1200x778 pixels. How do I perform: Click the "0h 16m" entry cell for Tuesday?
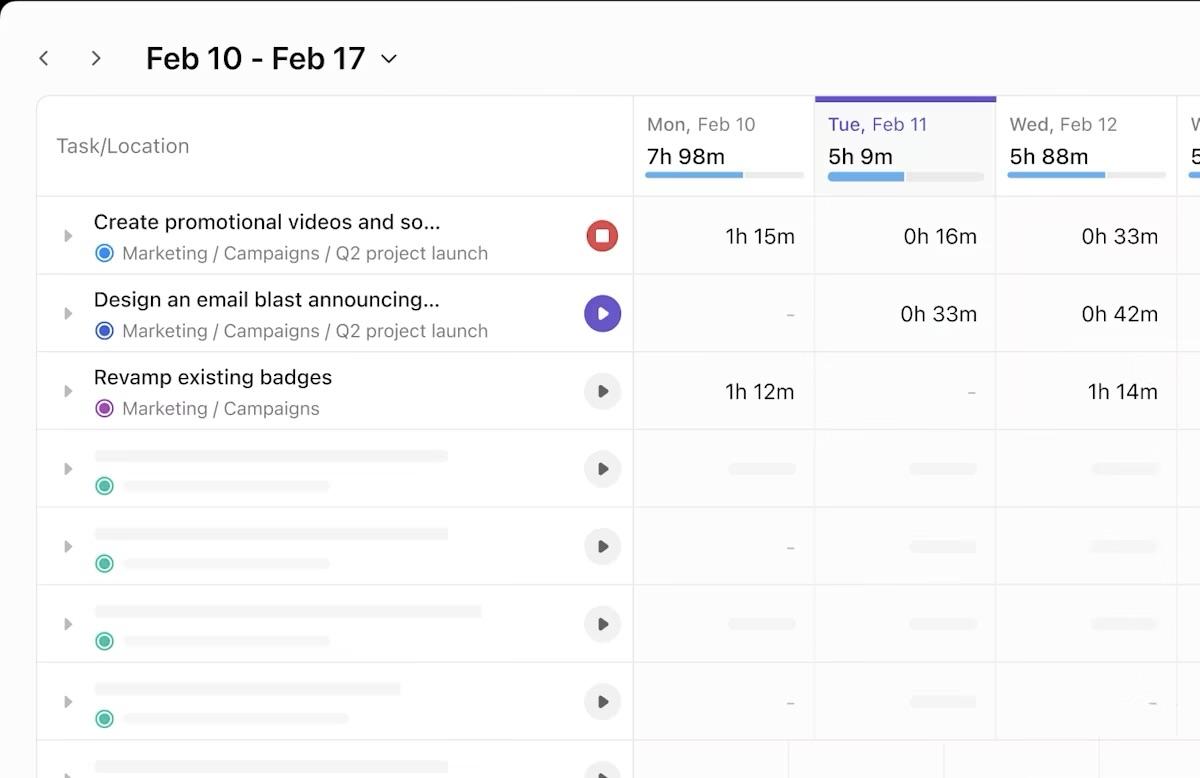tap(939, 235)
